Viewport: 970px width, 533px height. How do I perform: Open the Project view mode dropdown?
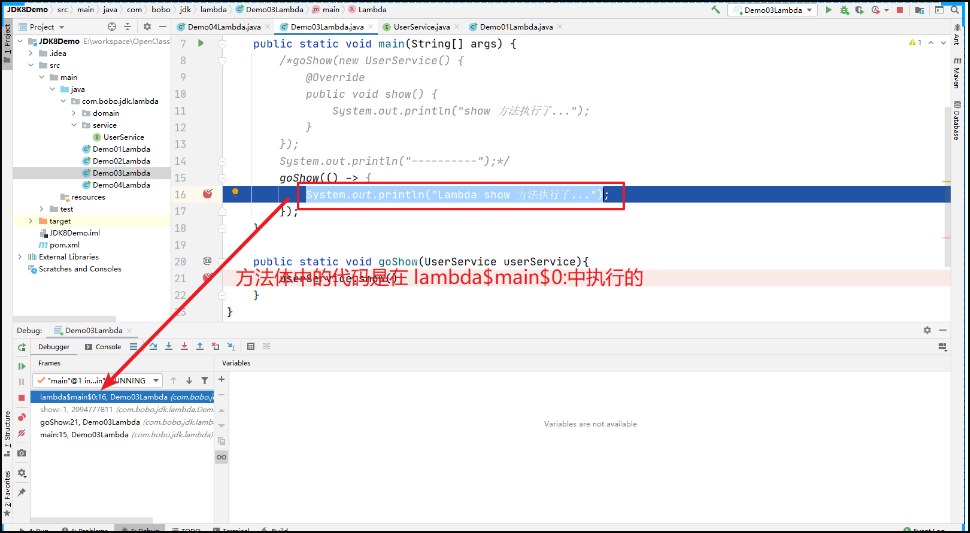coord(42,27)
